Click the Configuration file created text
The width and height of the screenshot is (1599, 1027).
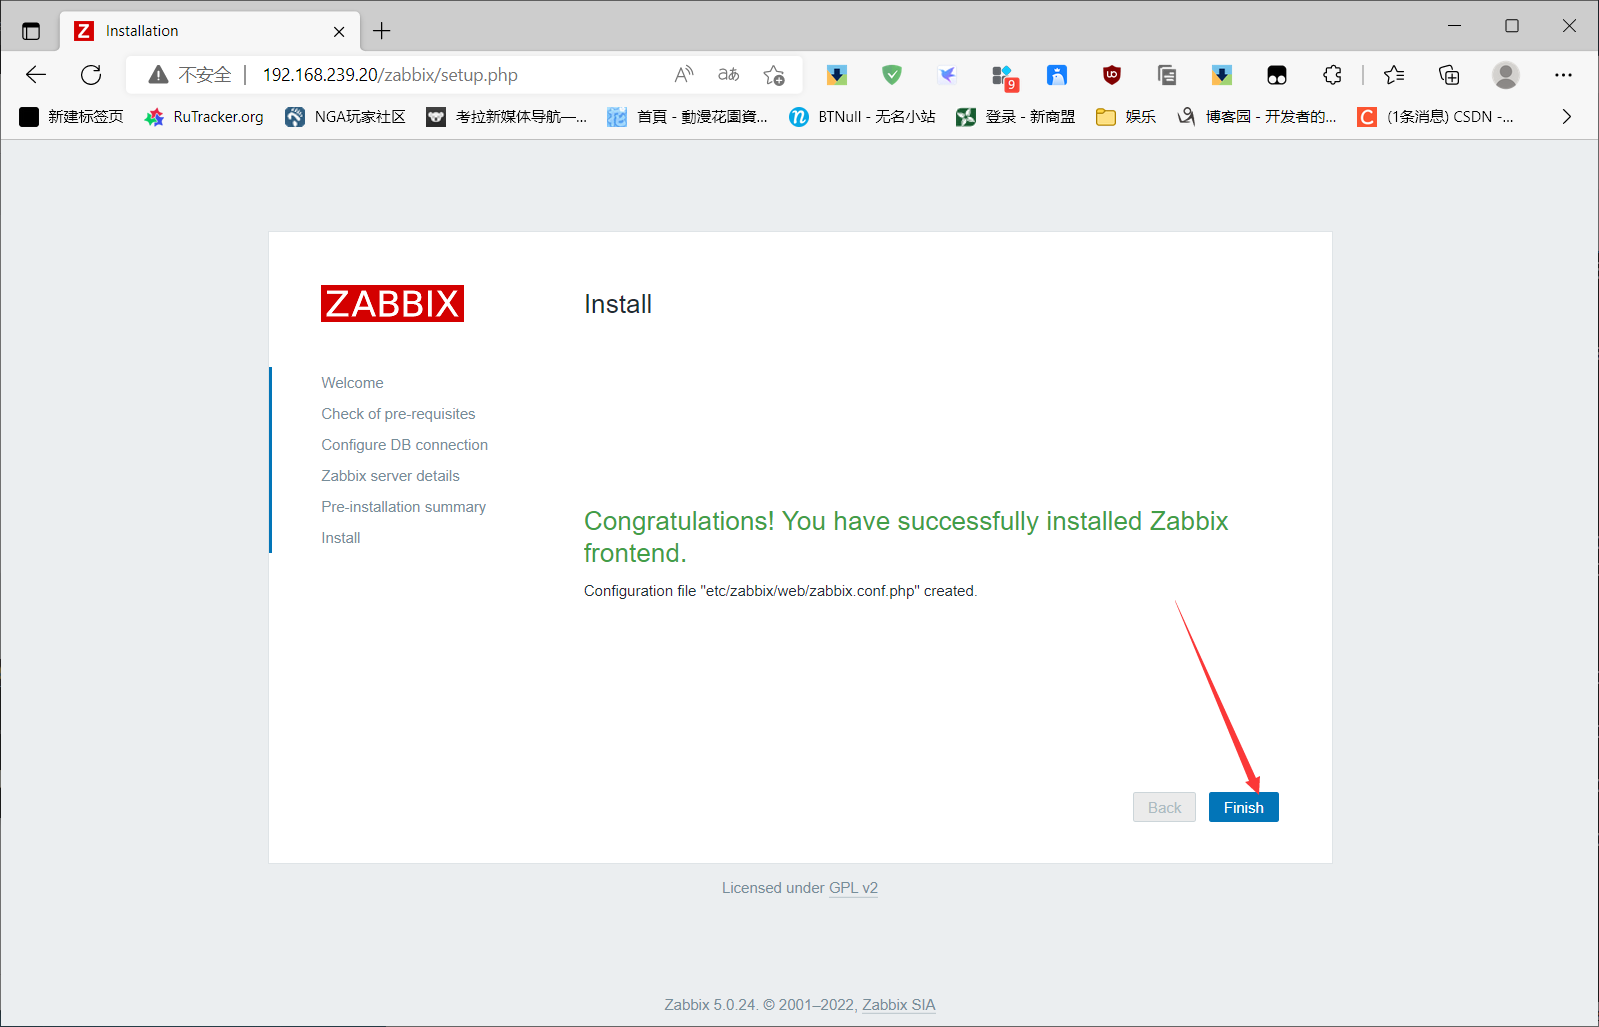coord(780,591)
